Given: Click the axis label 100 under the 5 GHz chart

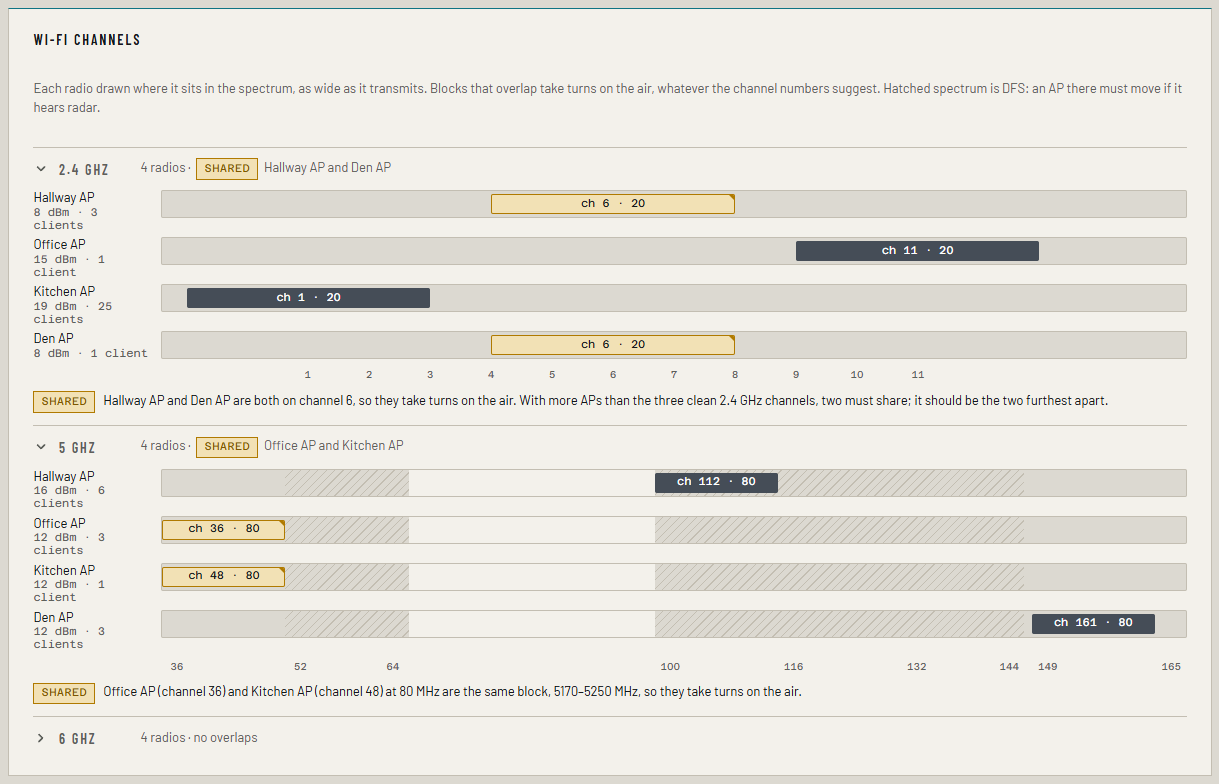Looking at the screenshot, I should click(x=670, y=667).
